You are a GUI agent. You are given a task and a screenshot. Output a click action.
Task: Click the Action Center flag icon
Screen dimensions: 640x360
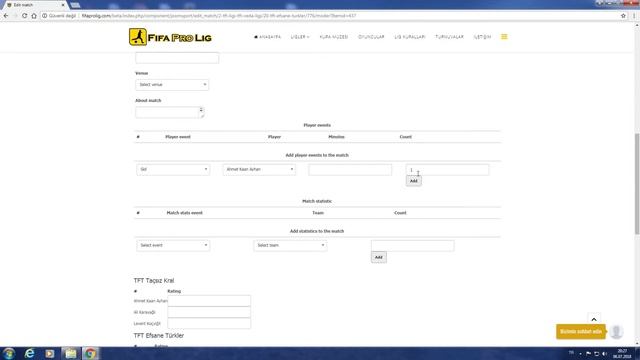pos(588,353)
